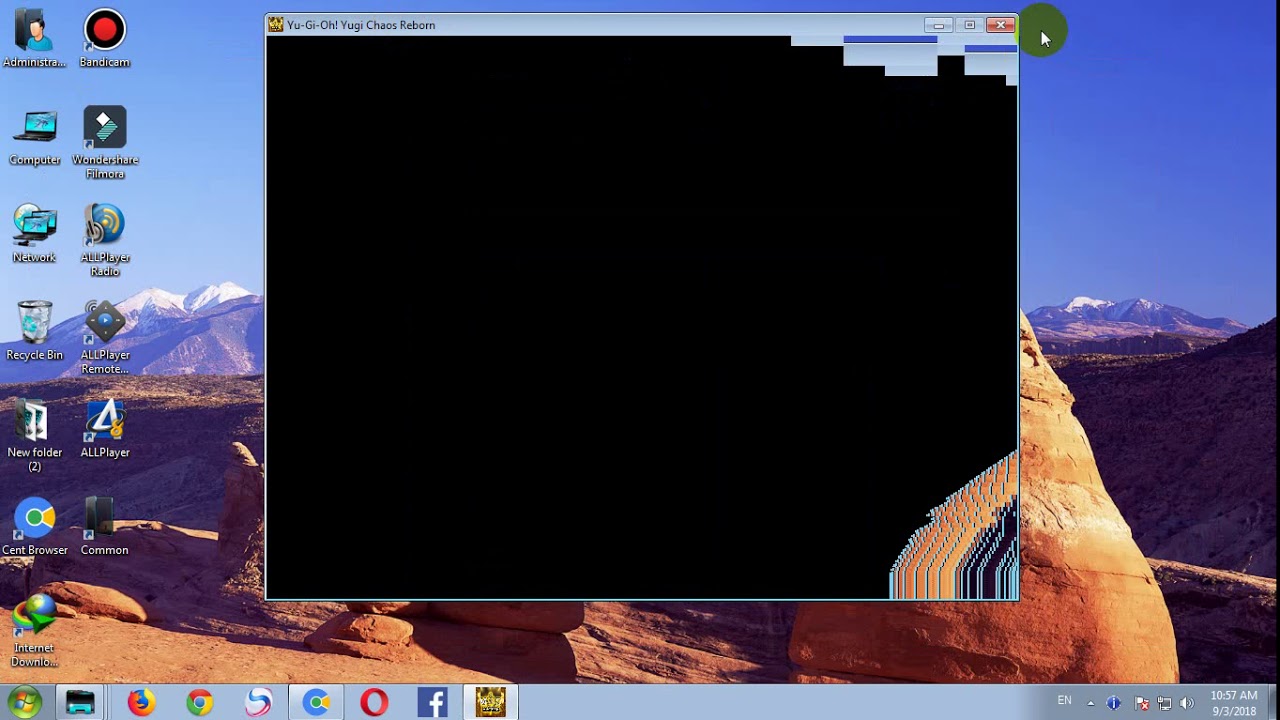Select the New folder (2) icon
Image resolution: width=1280 pixels, height=720 pixels.
(x=34, y=436)
